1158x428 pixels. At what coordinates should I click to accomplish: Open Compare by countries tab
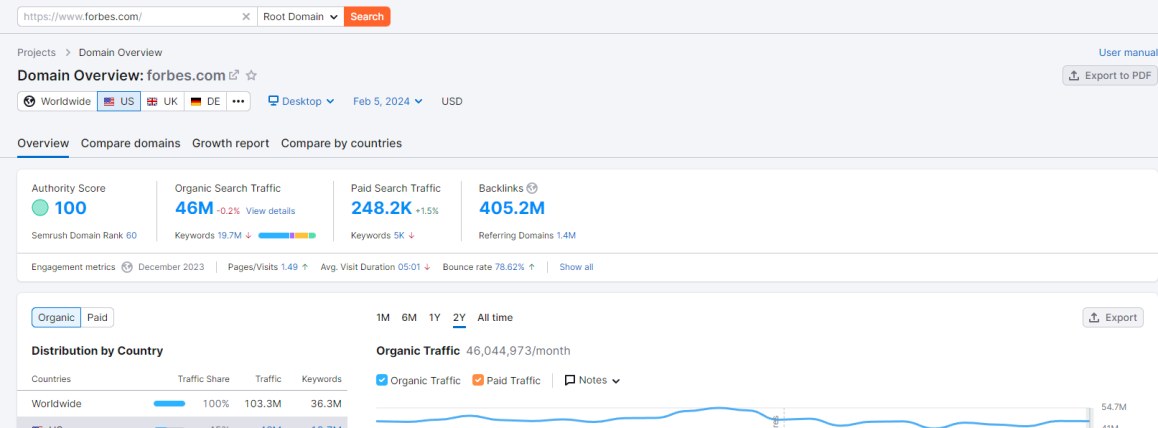[x=341, y=143]
